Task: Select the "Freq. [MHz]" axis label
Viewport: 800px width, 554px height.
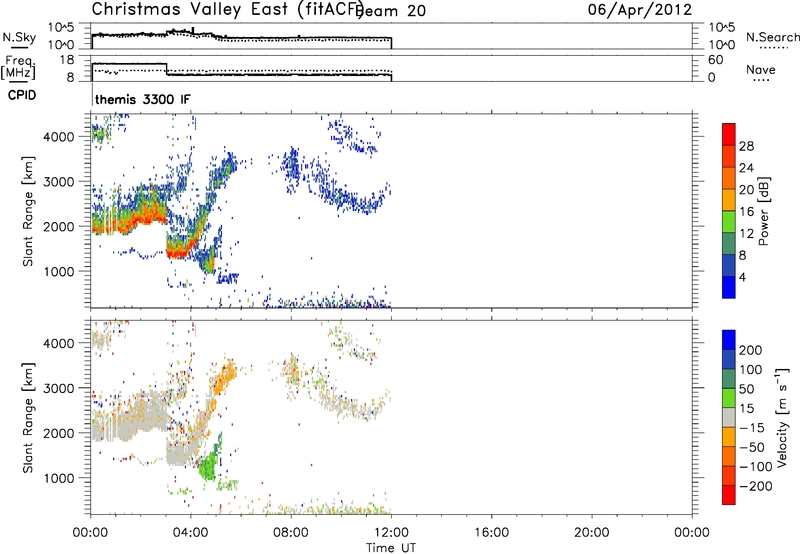Action: pos(18,68)
